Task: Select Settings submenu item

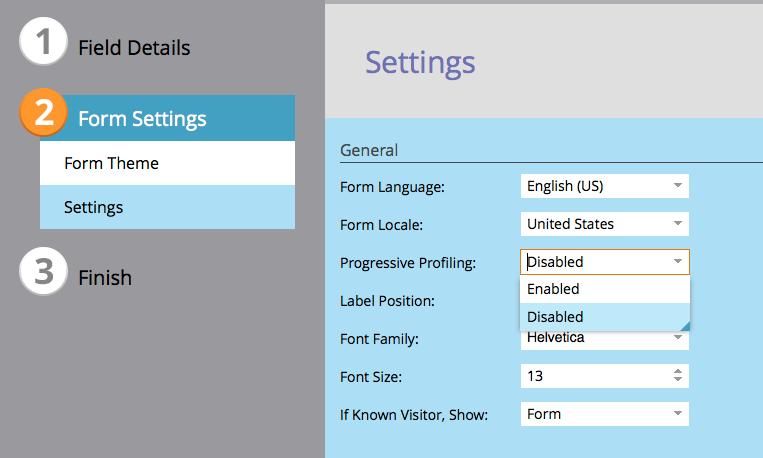Action: tap(93, 207)
